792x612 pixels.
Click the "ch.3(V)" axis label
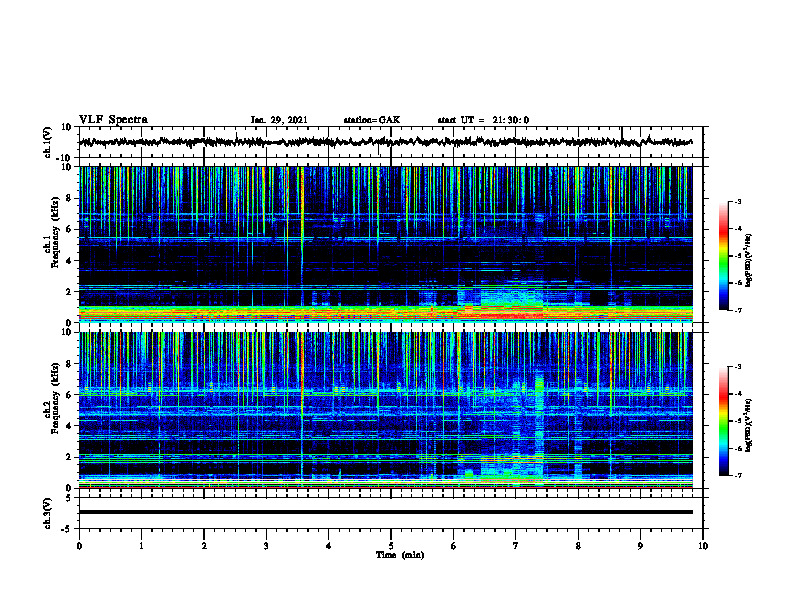click(48, 513)
